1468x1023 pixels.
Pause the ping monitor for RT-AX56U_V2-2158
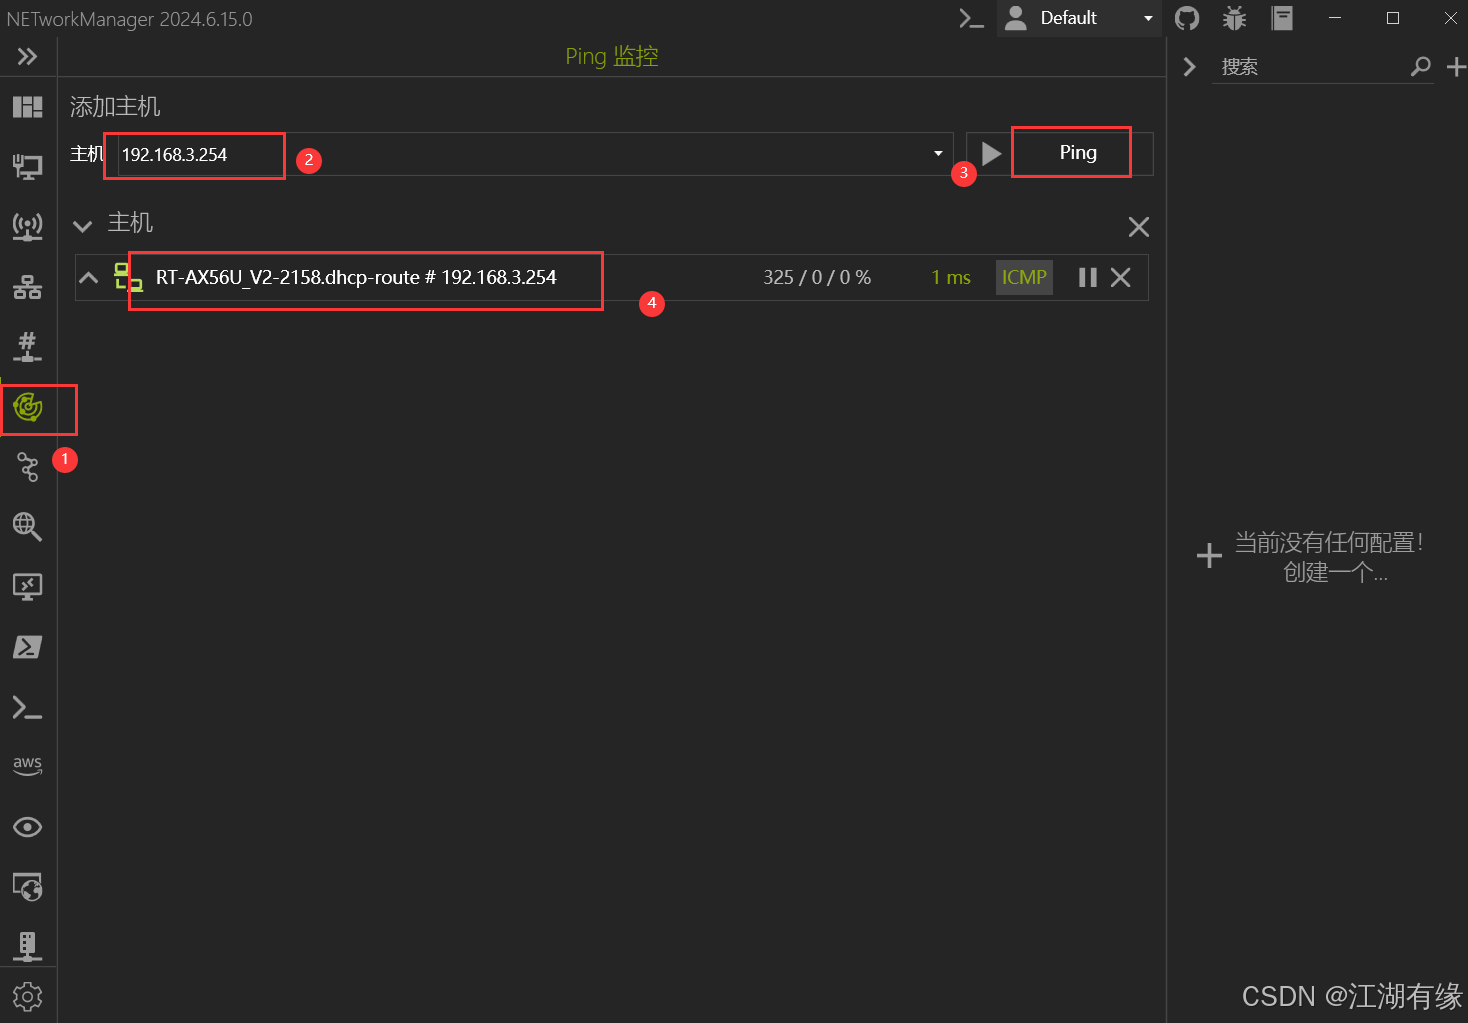[x=1087, y=277]
